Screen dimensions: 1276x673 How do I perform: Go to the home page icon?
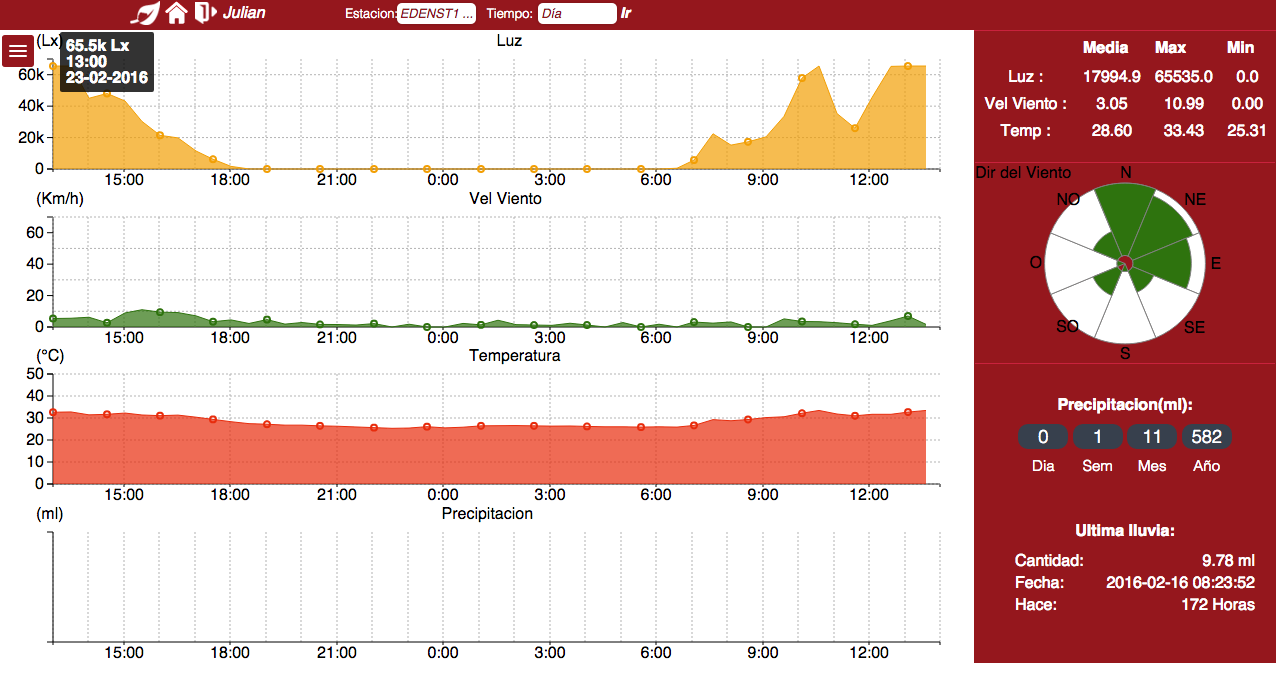(177, 13)
